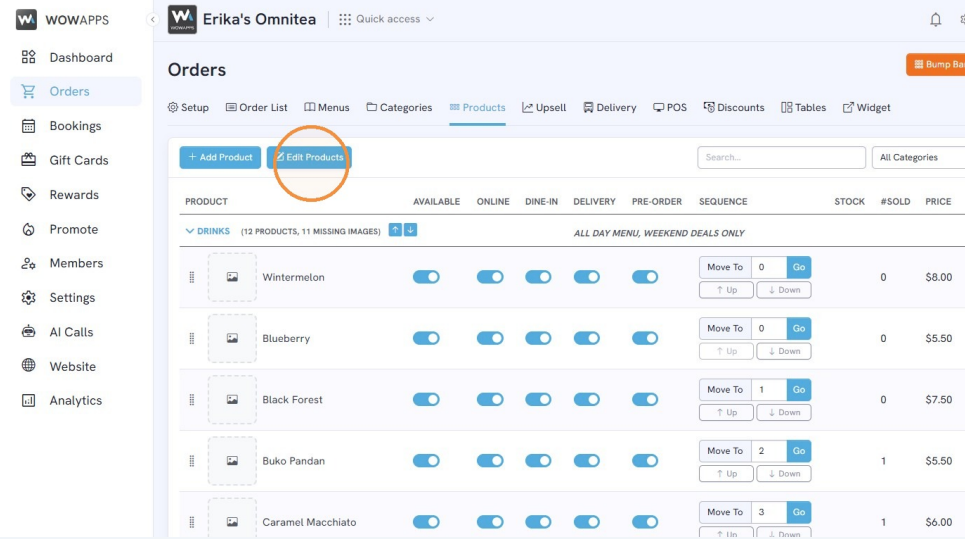965x539 pixels.
Task: Click the Edit Products button
Action: click(x=309, y=158)
